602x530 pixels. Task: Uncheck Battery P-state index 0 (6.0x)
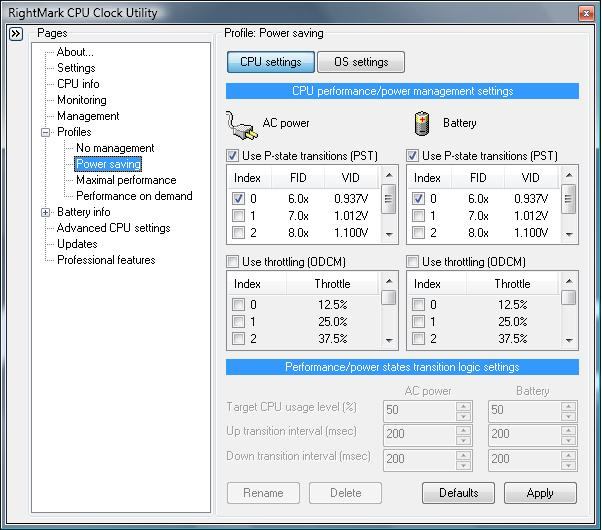point(418,199)
